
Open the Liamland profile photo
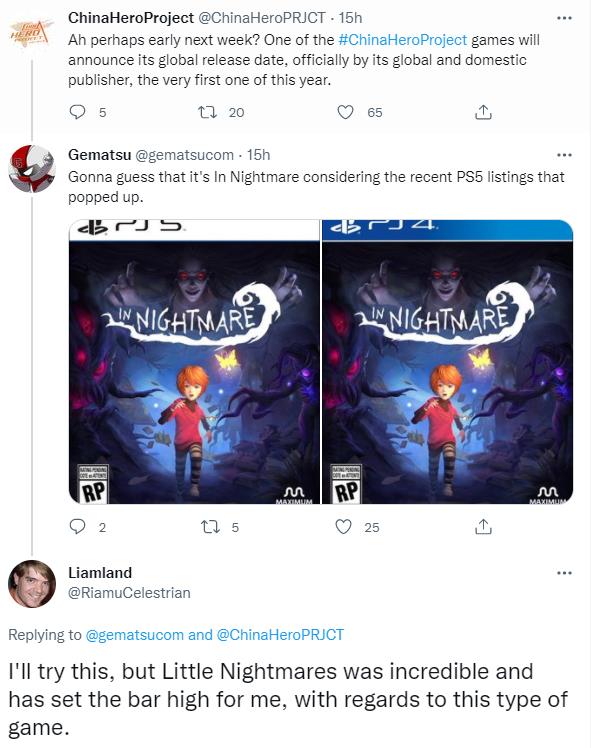click(x=31, y=583)
